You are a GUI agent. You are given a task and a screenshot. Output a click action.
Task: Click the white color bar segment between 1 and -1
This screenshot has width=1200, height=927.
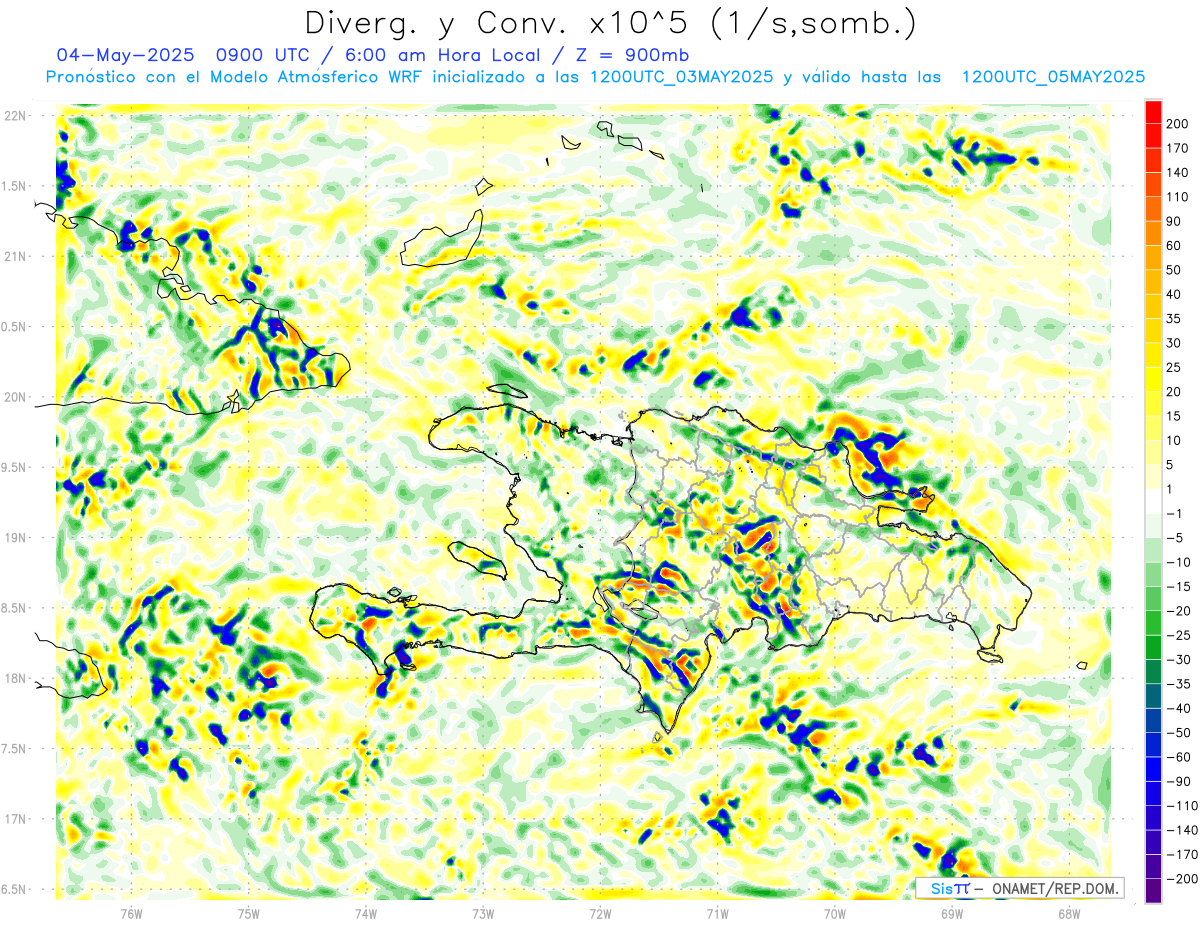coord(1153,501)
